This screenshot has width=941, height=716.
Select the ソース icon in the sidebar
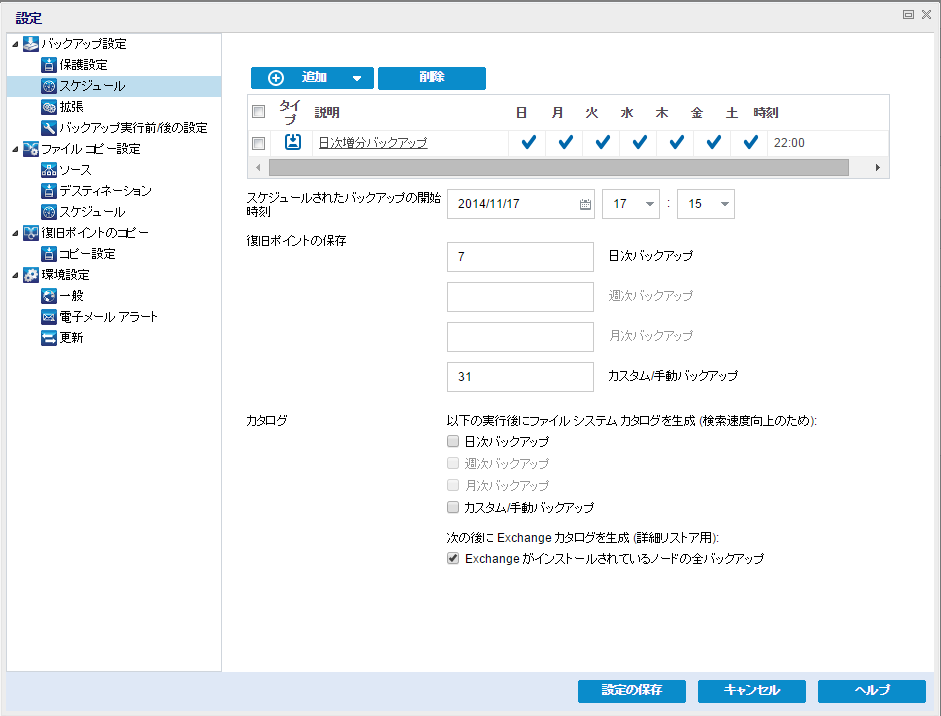click(51, 169)
